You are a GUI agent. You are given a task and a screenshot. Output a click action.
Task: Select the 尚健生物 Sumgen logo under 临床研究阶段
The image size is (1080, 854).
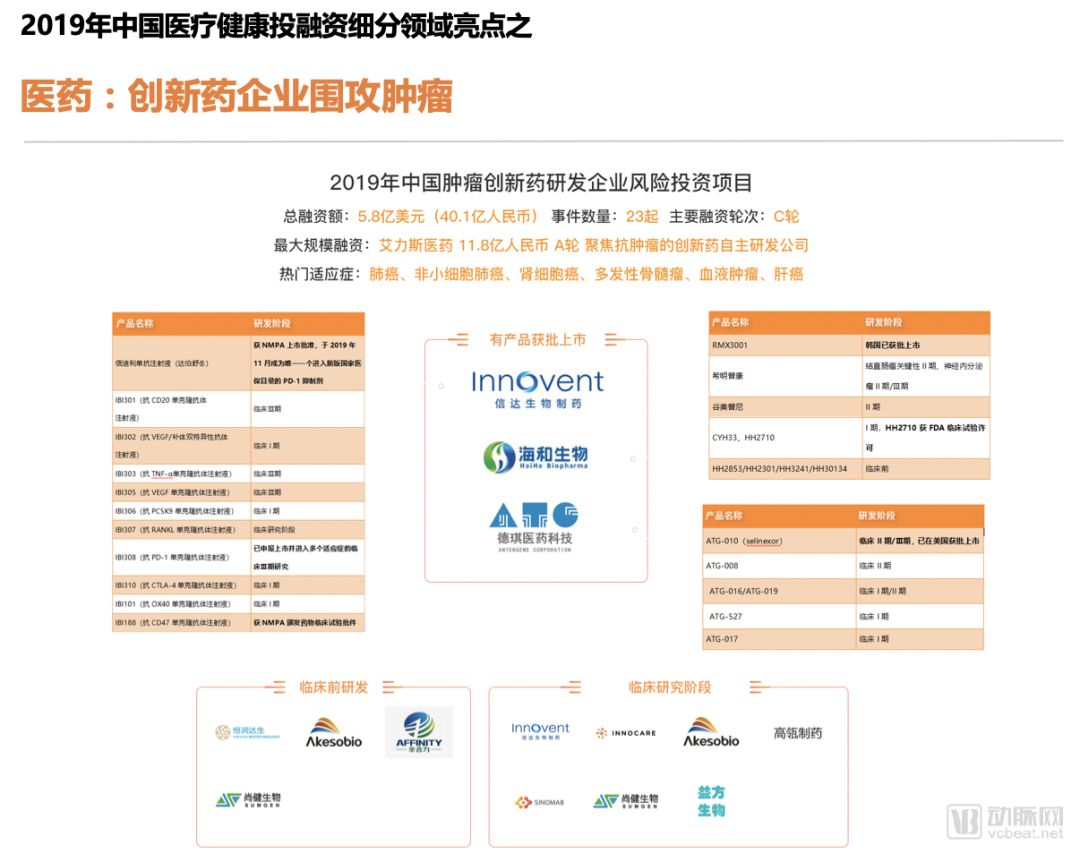pos(625,800)
